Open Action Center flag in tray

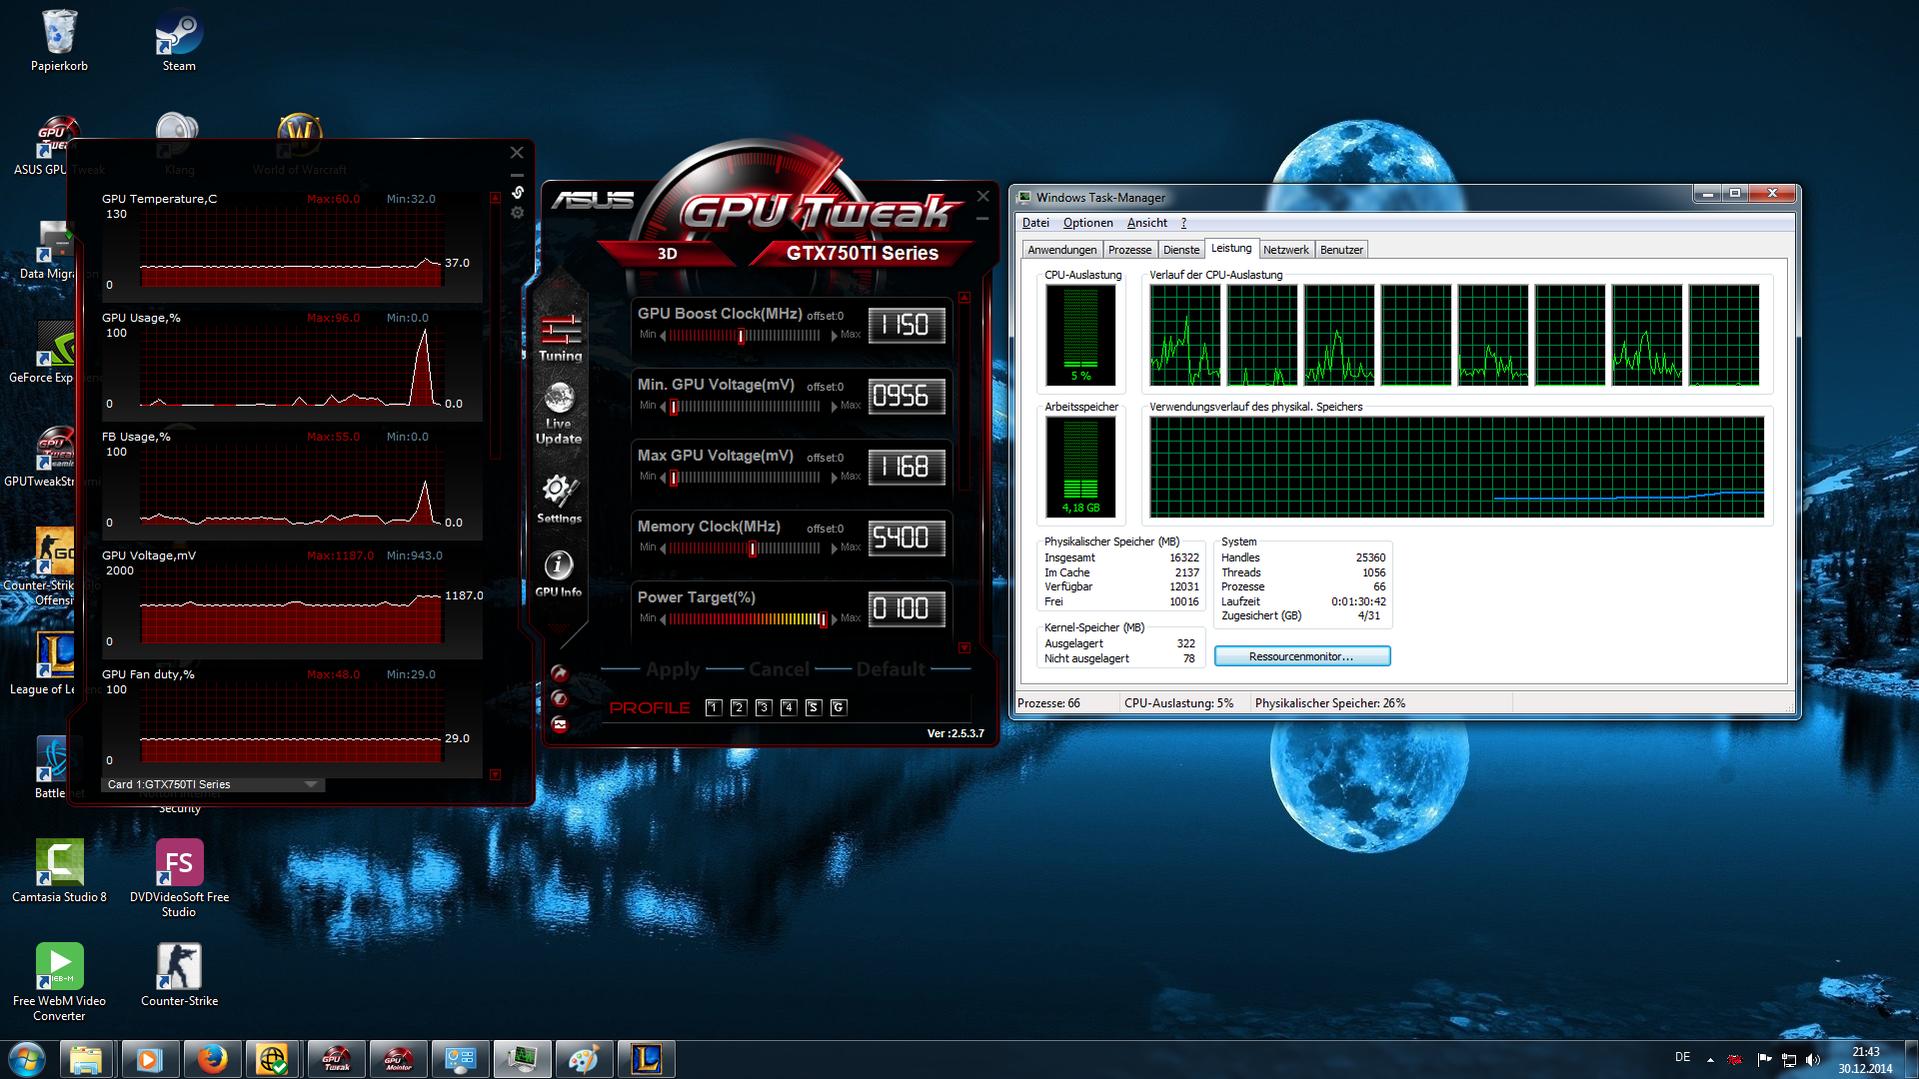click(x=1763, y=1059)
